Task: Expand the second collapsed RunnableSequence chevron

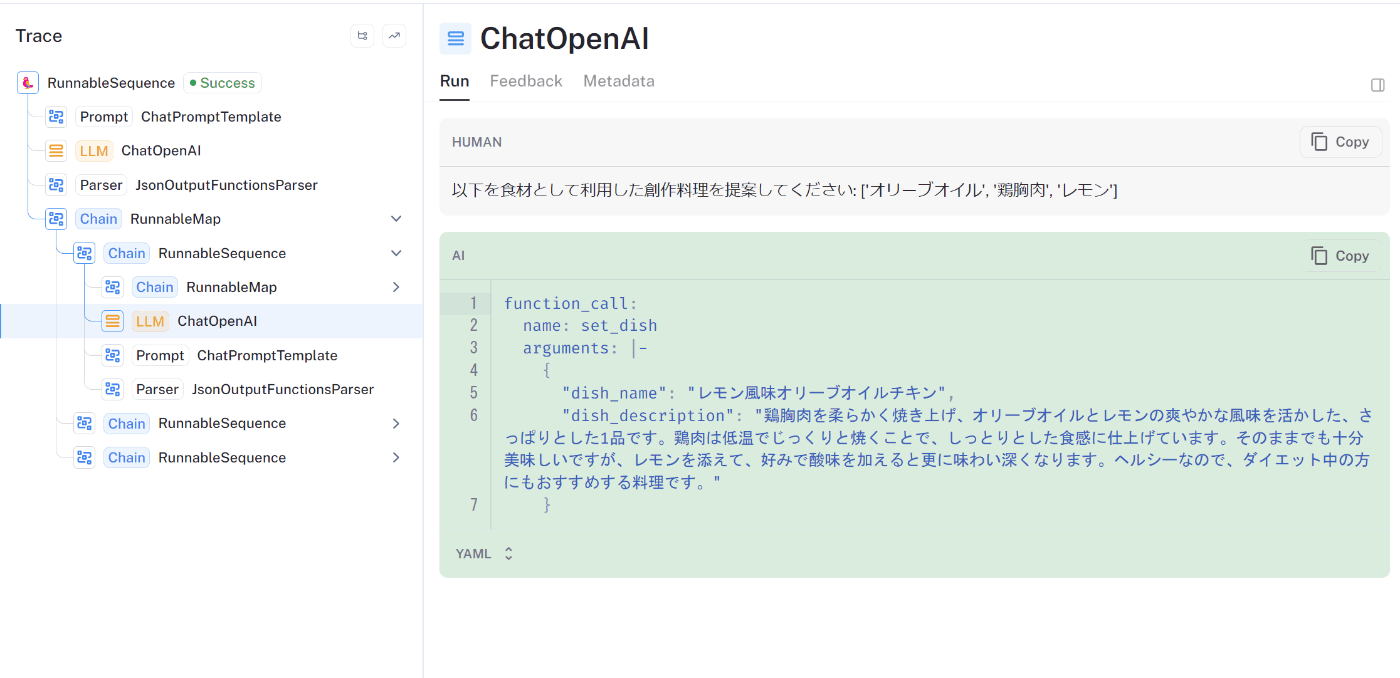Action: (396, 423)
